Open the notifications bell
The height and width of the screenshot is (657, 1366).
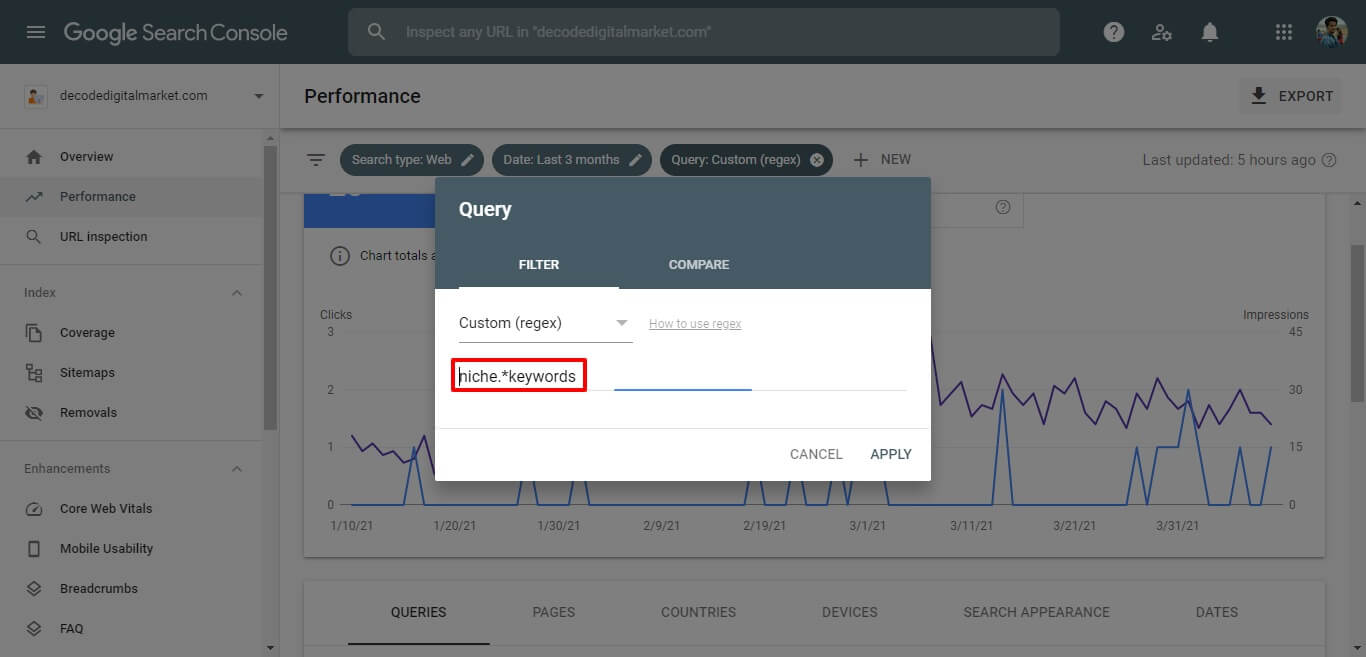click(x=1210, y=32)
